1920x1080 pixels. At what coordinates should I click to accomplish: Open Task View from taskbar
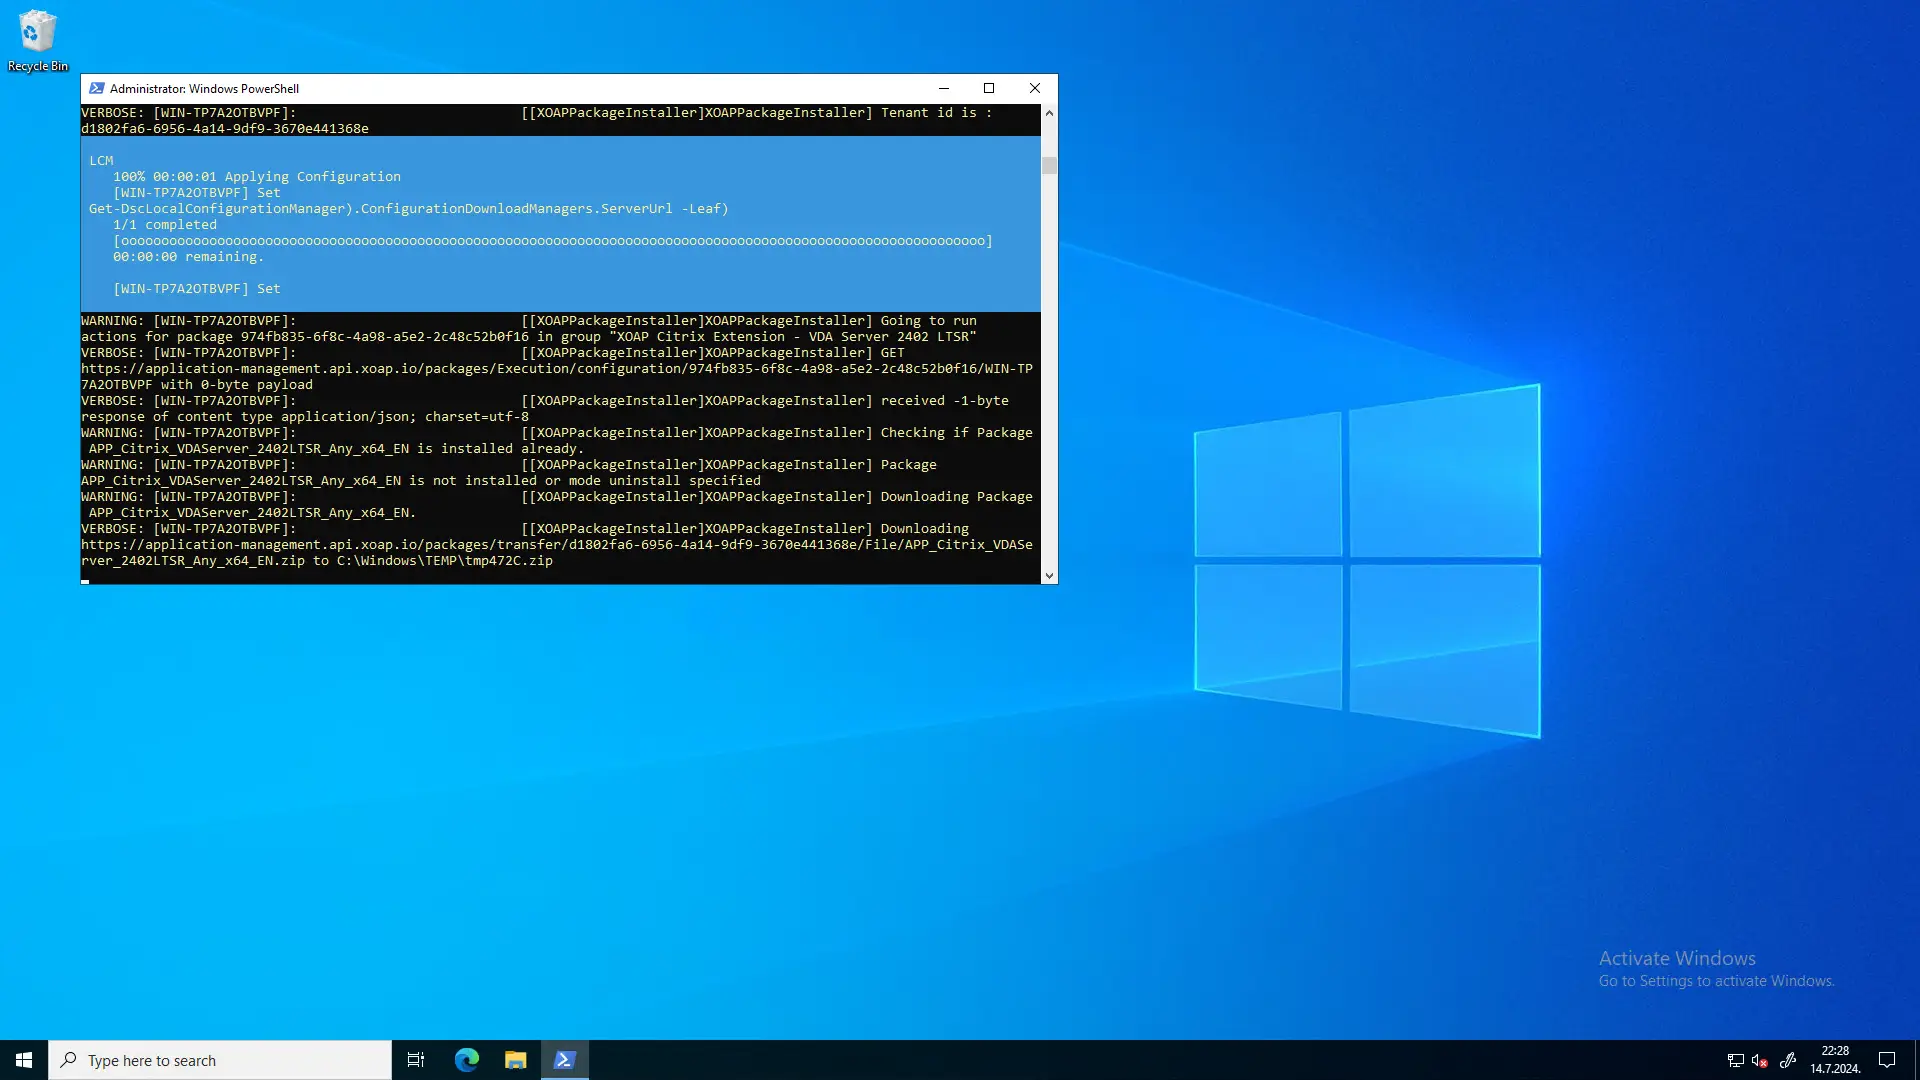[416, 1060]
